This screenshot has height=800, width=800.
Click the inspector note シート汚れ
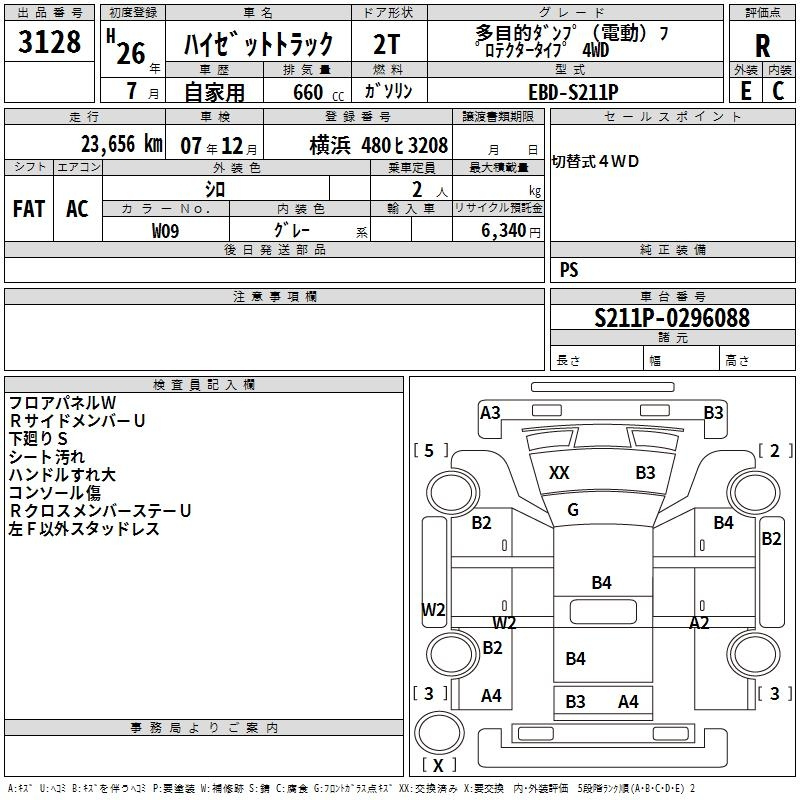pyautogui.click(x=46, y=457)
